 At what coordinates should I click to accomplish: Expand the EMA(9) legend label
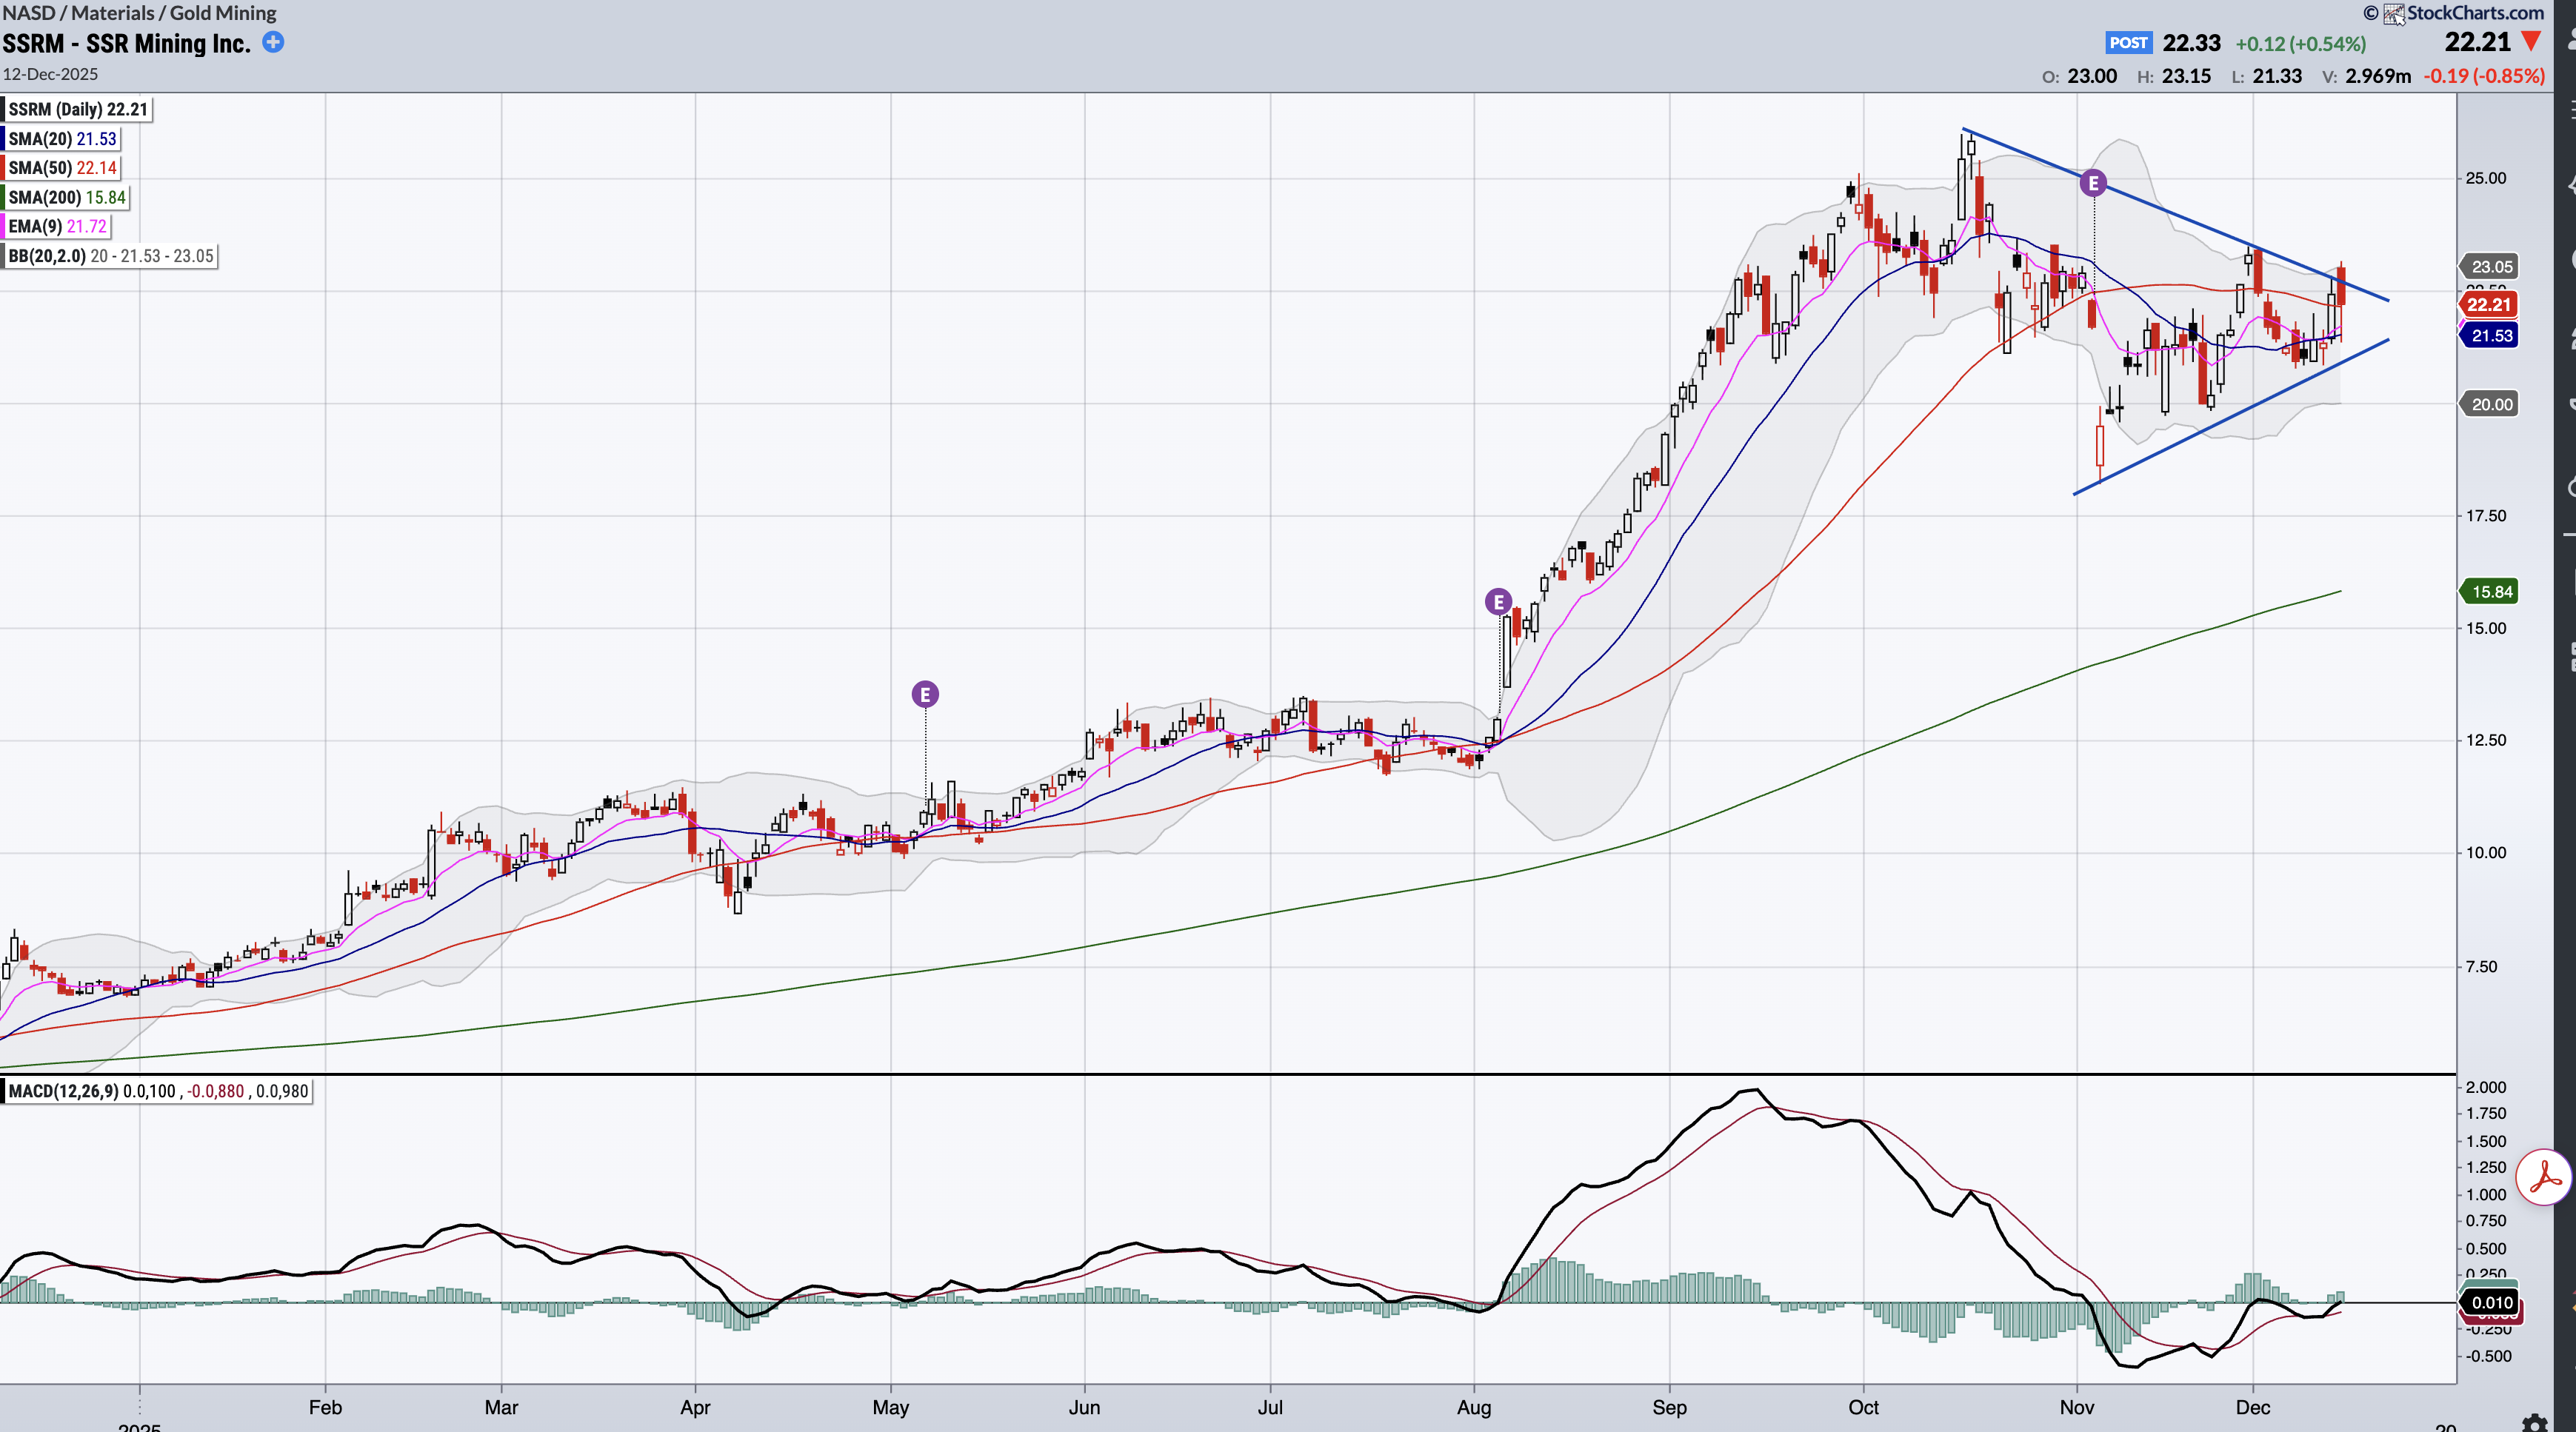(57, 226)
